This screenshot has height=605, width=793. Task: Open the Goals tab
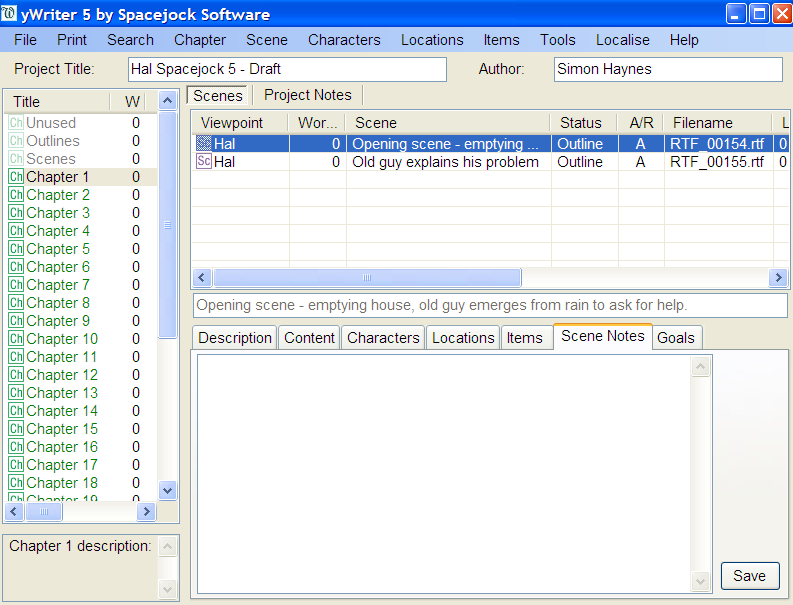(x=676, y=338)
